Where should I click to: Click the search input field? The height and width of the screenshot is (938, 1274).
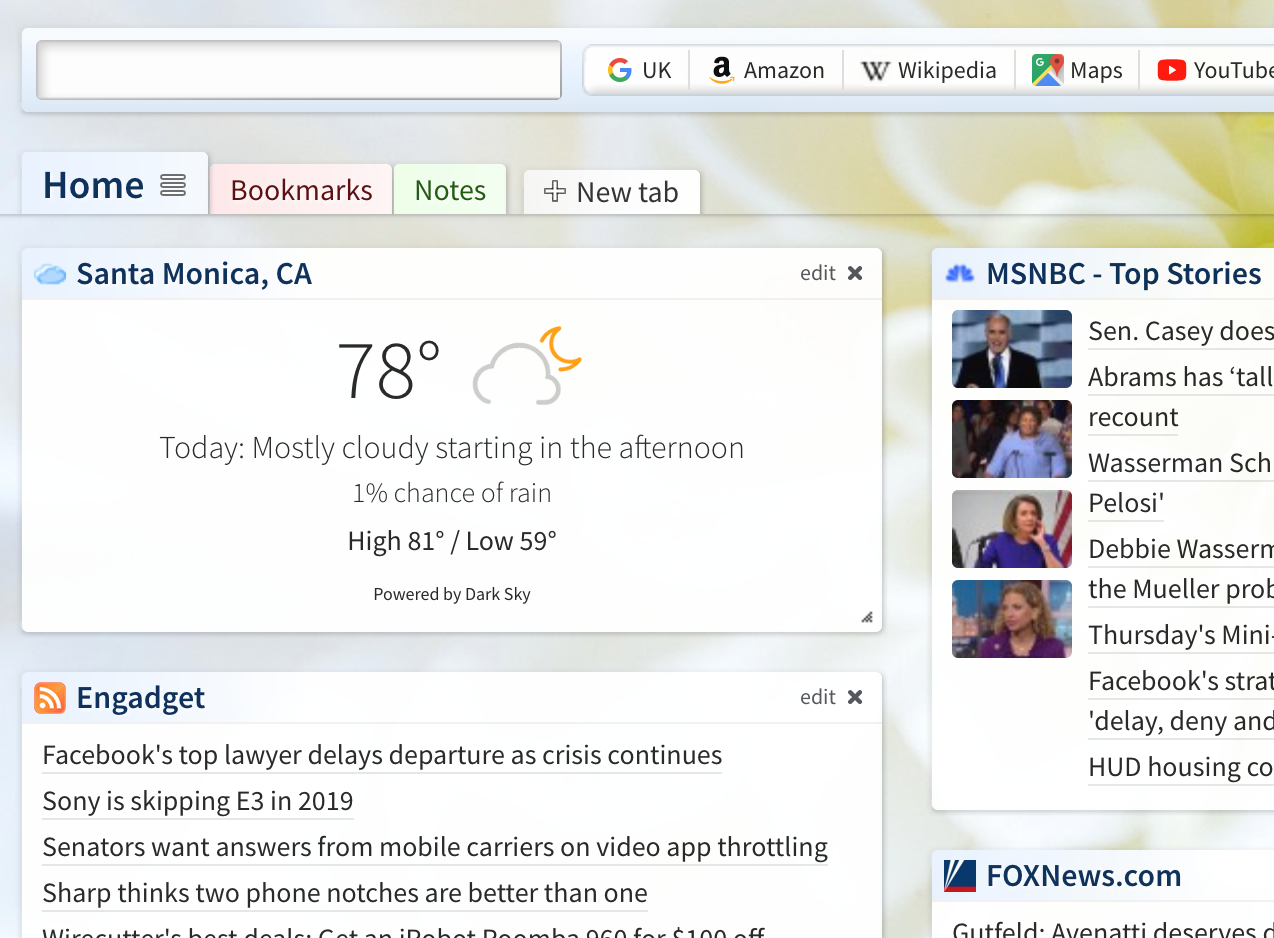(x=299, y=70)
